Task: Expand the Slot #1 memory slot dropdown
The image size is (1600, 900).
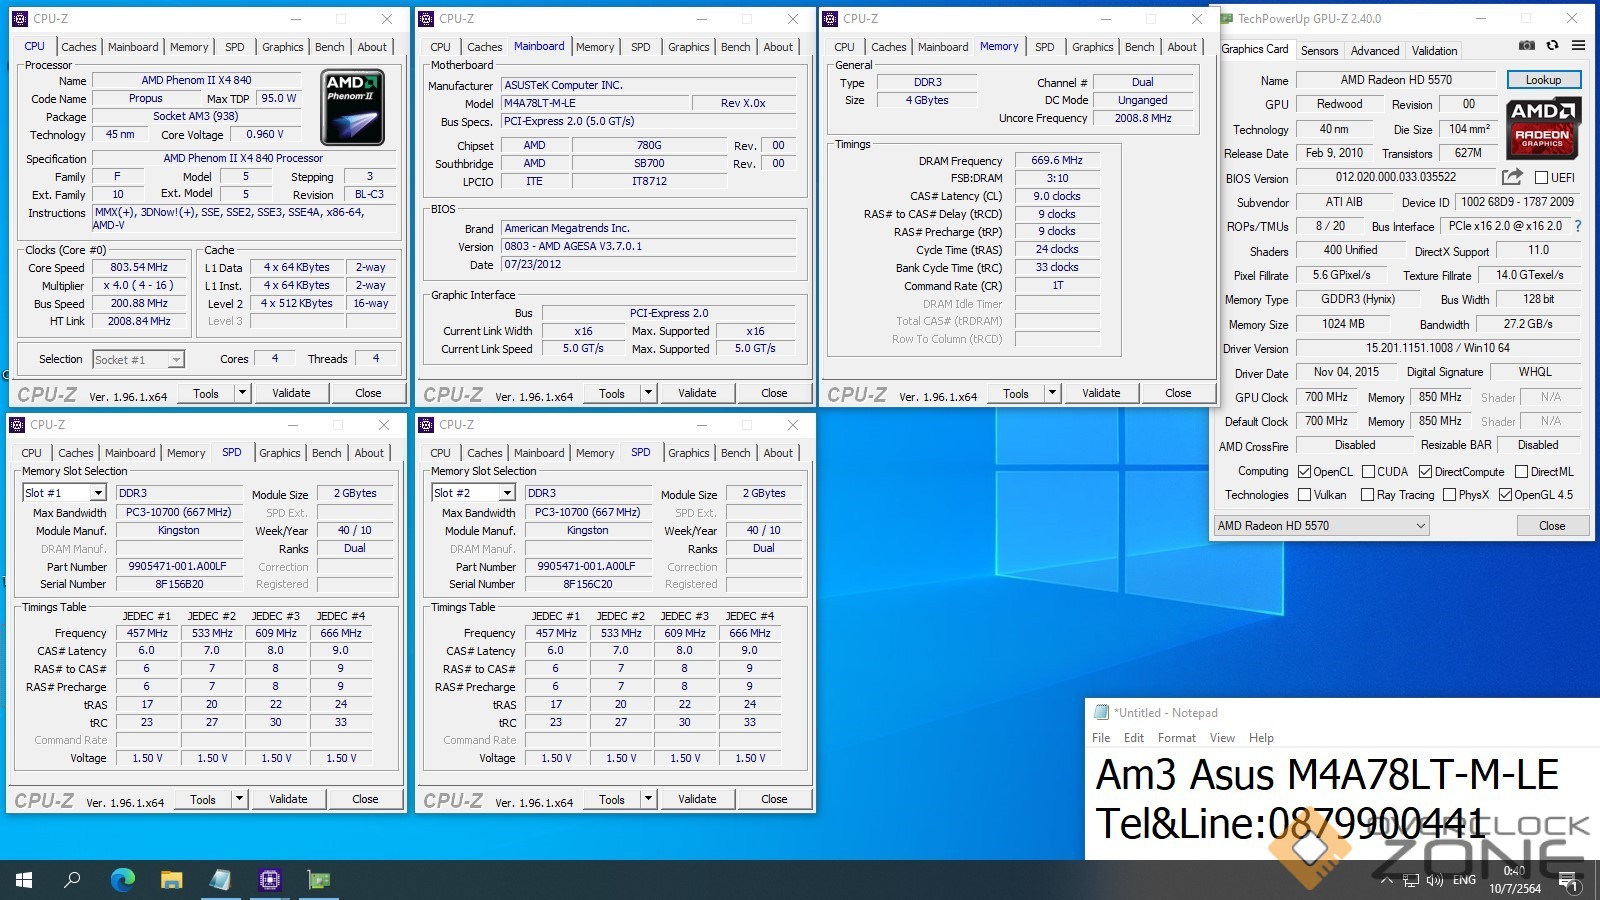Action: [97, 493]
